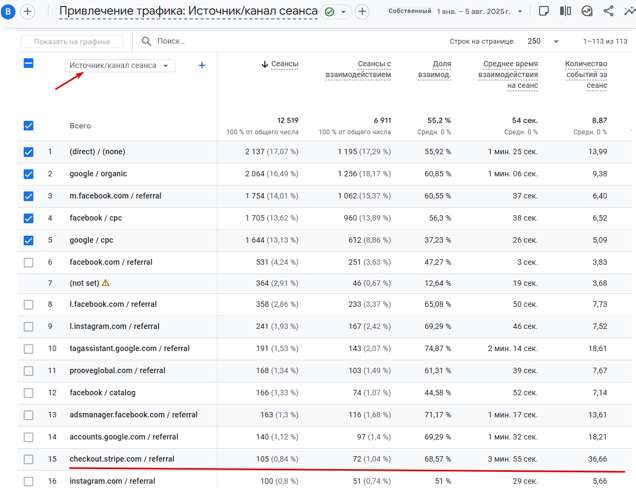This screenshot has height=491, width=636.
Task: Uncheck the (direct) / (none) row checkbox
Action: pos(28,152)
